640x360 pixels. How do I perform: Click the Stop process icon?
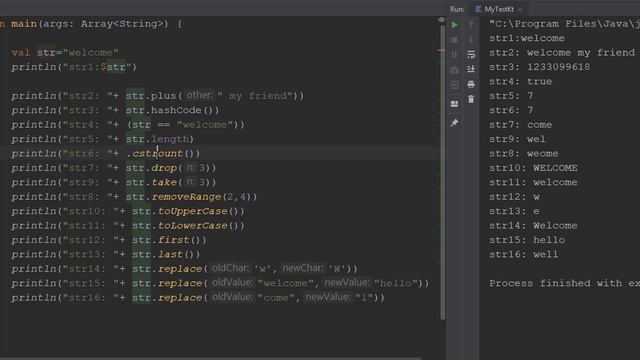[x=454, y=40]
